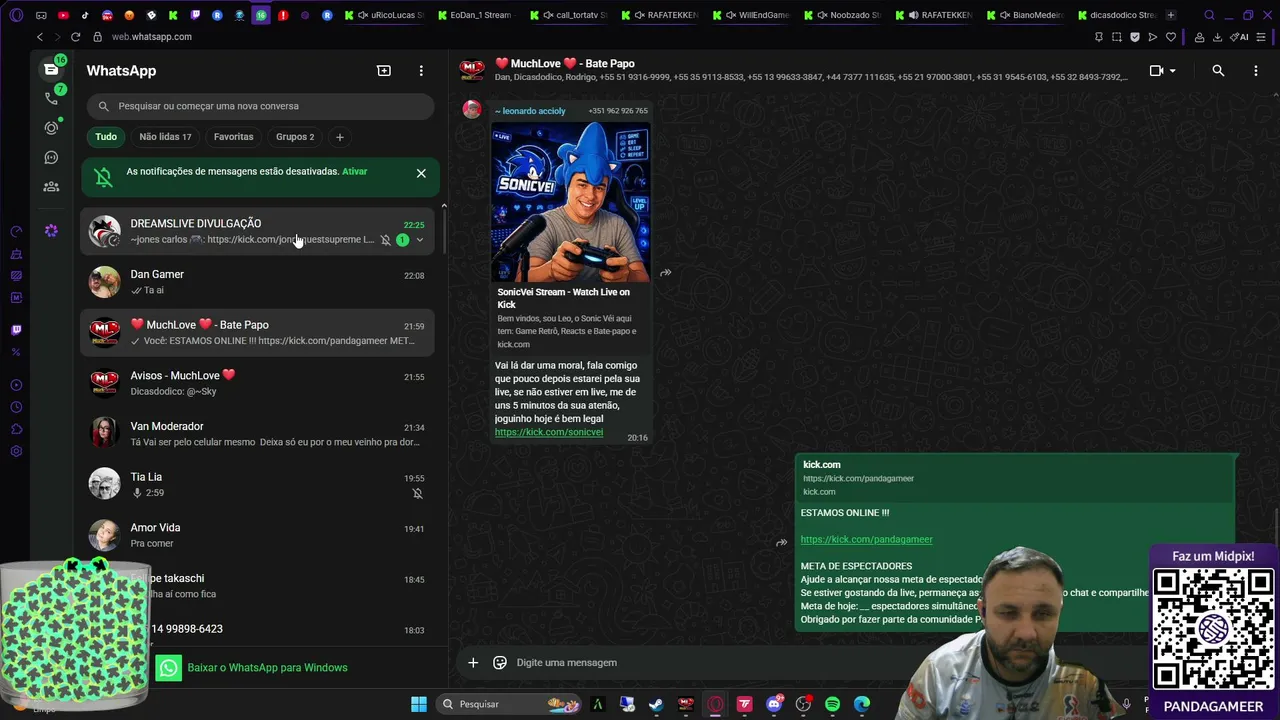Screen dimensions: 1280x720
Task: Switch to the Noobzado browser tab
Action: click(x=842, y=15)
